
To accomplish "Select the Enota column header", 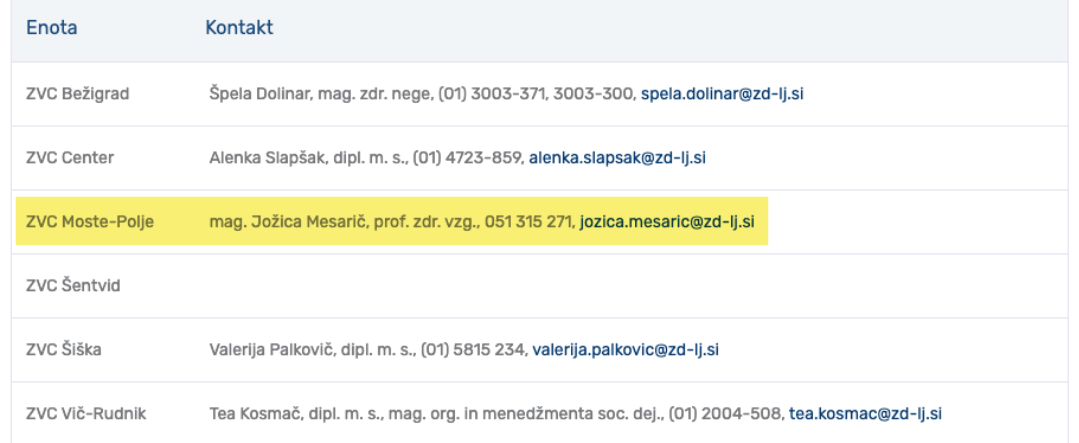I will pos(52,28).
